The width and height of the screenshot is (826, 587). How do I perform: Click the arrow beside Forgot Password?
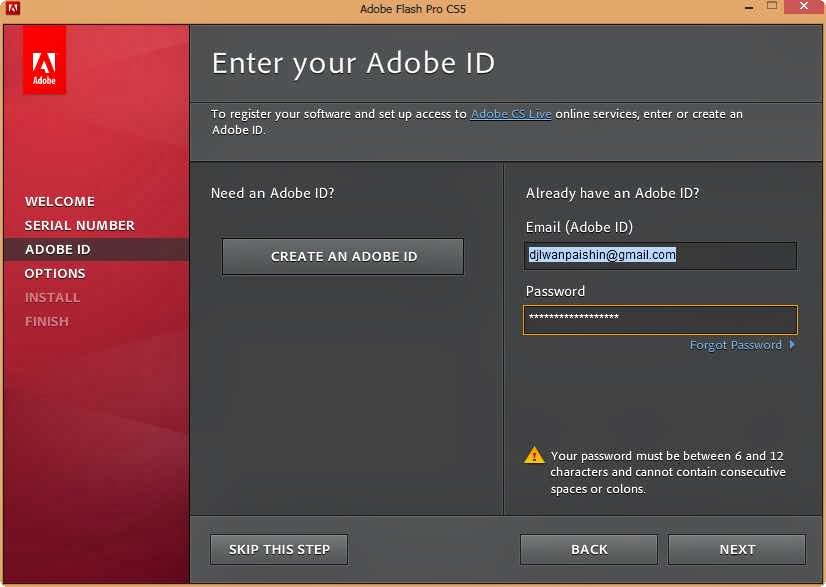point(792,345)
